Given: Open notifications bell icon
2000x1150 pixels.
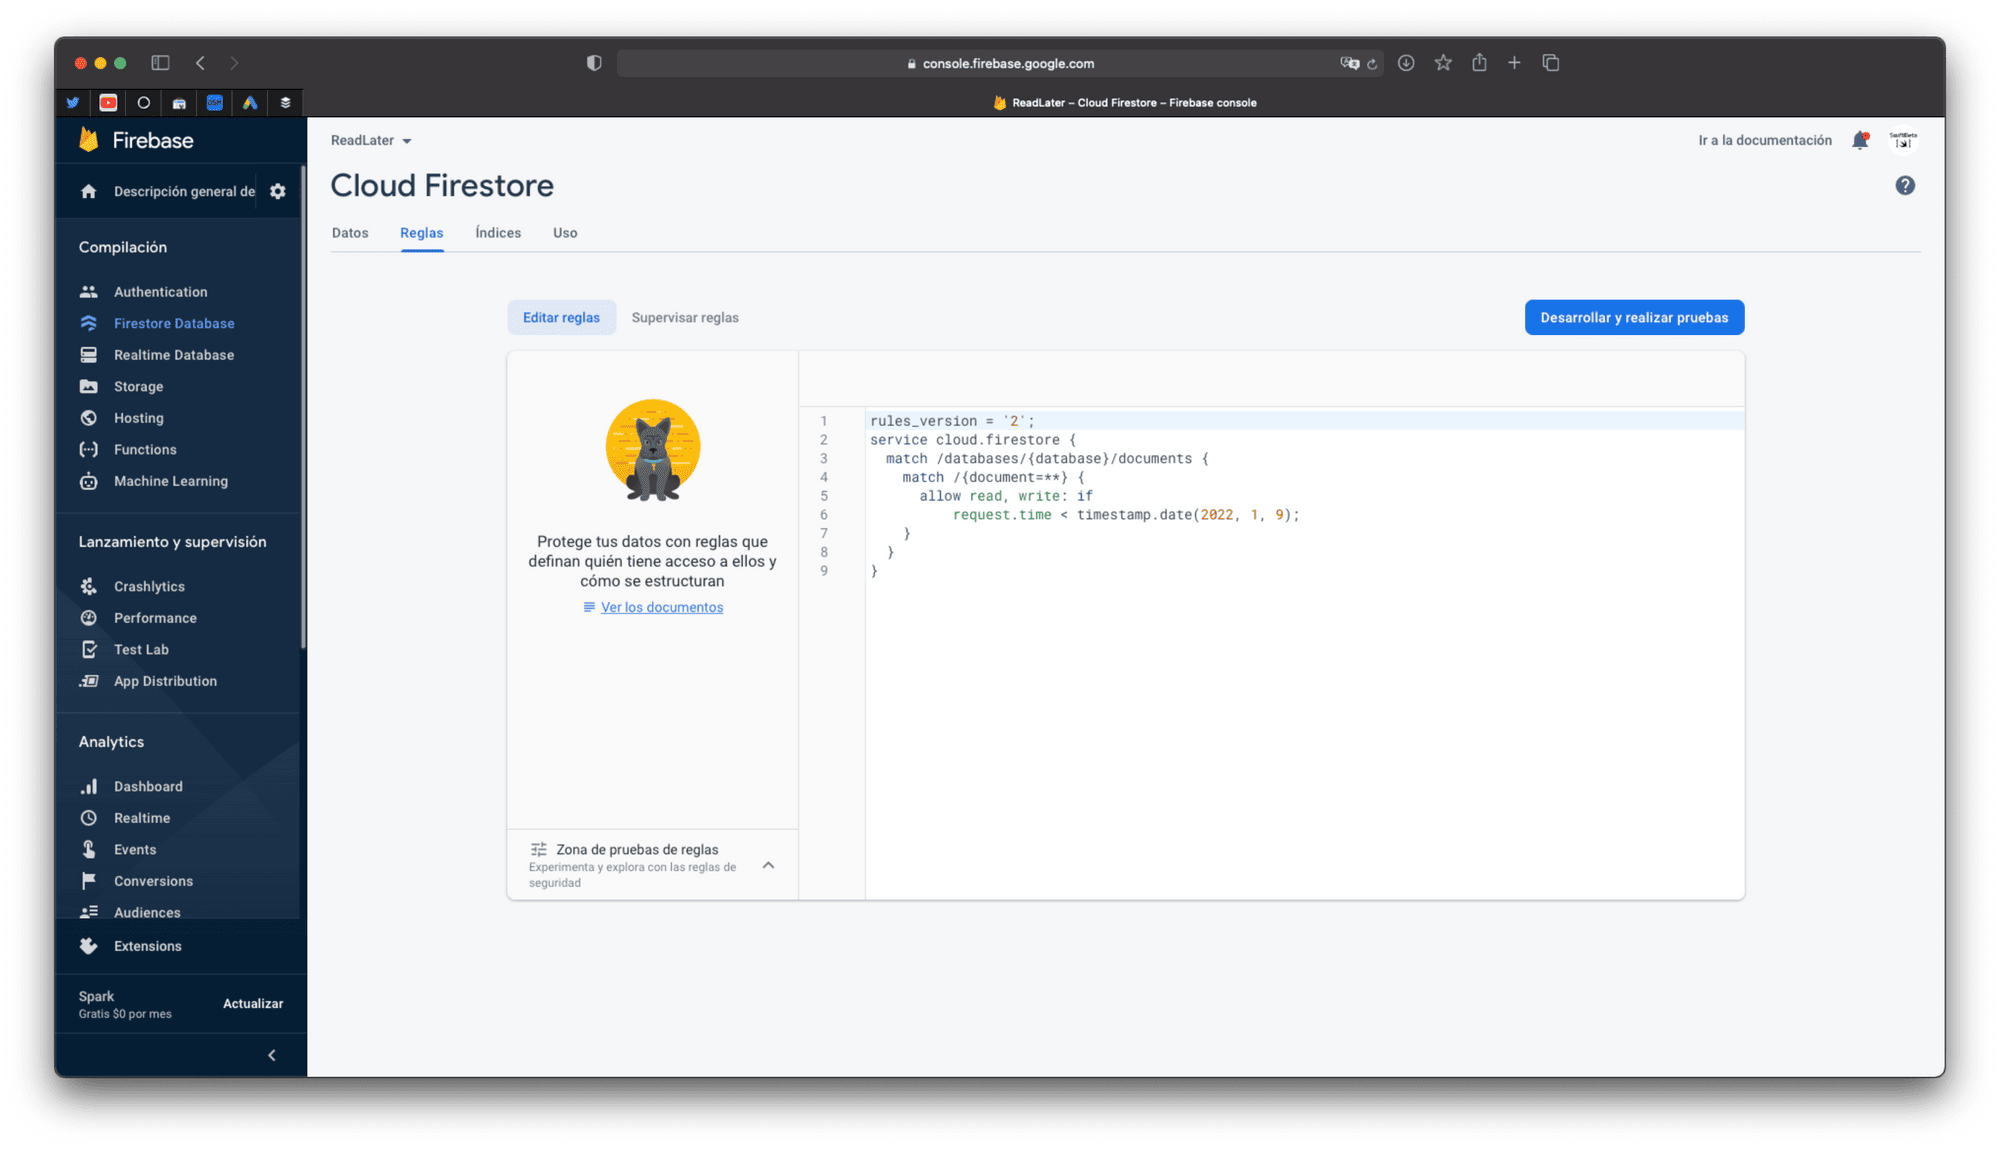Looking at the screenshot, I should [1860, 140].
